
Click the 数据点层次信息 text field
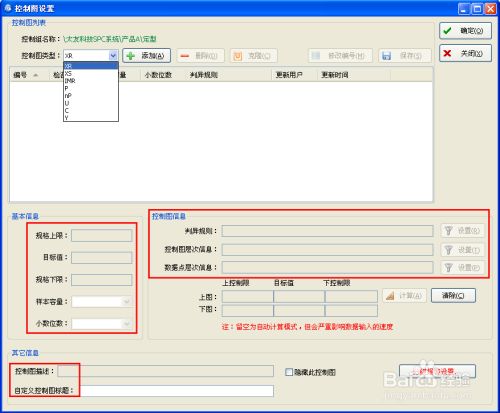click(327, 267)
